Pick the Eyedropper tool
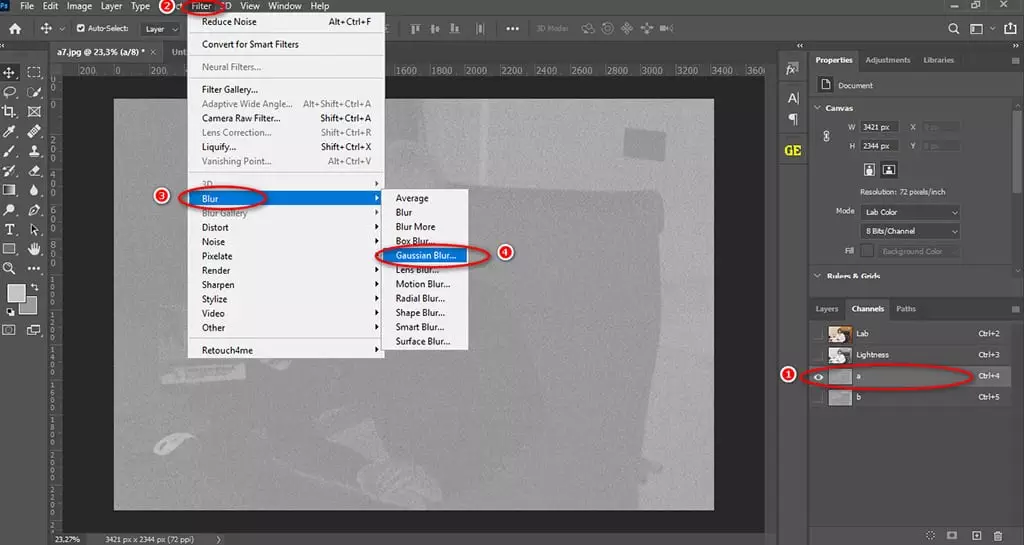Viewport: 1024px width, 545px height. [10, 131]
